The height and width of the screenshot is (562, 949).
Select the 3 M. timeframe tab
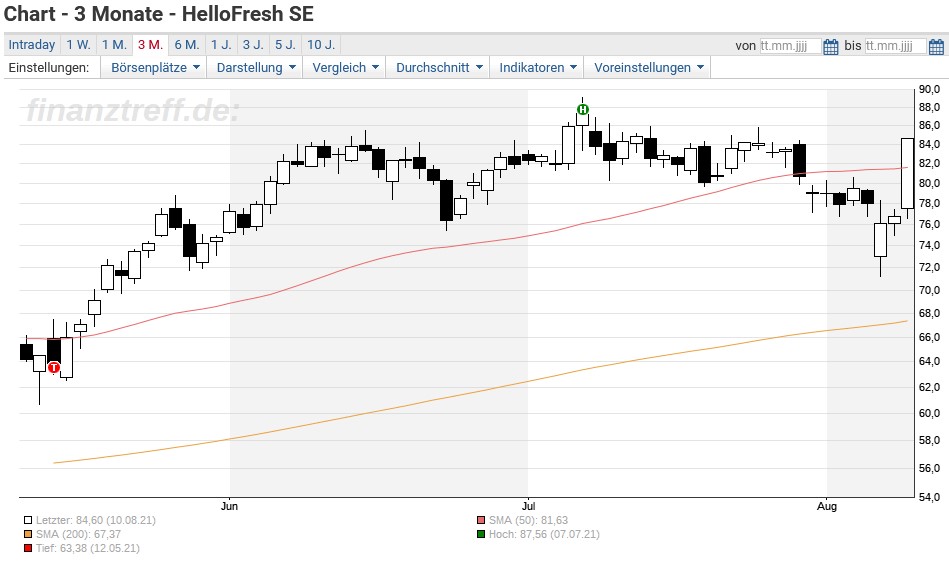[150, 45]
